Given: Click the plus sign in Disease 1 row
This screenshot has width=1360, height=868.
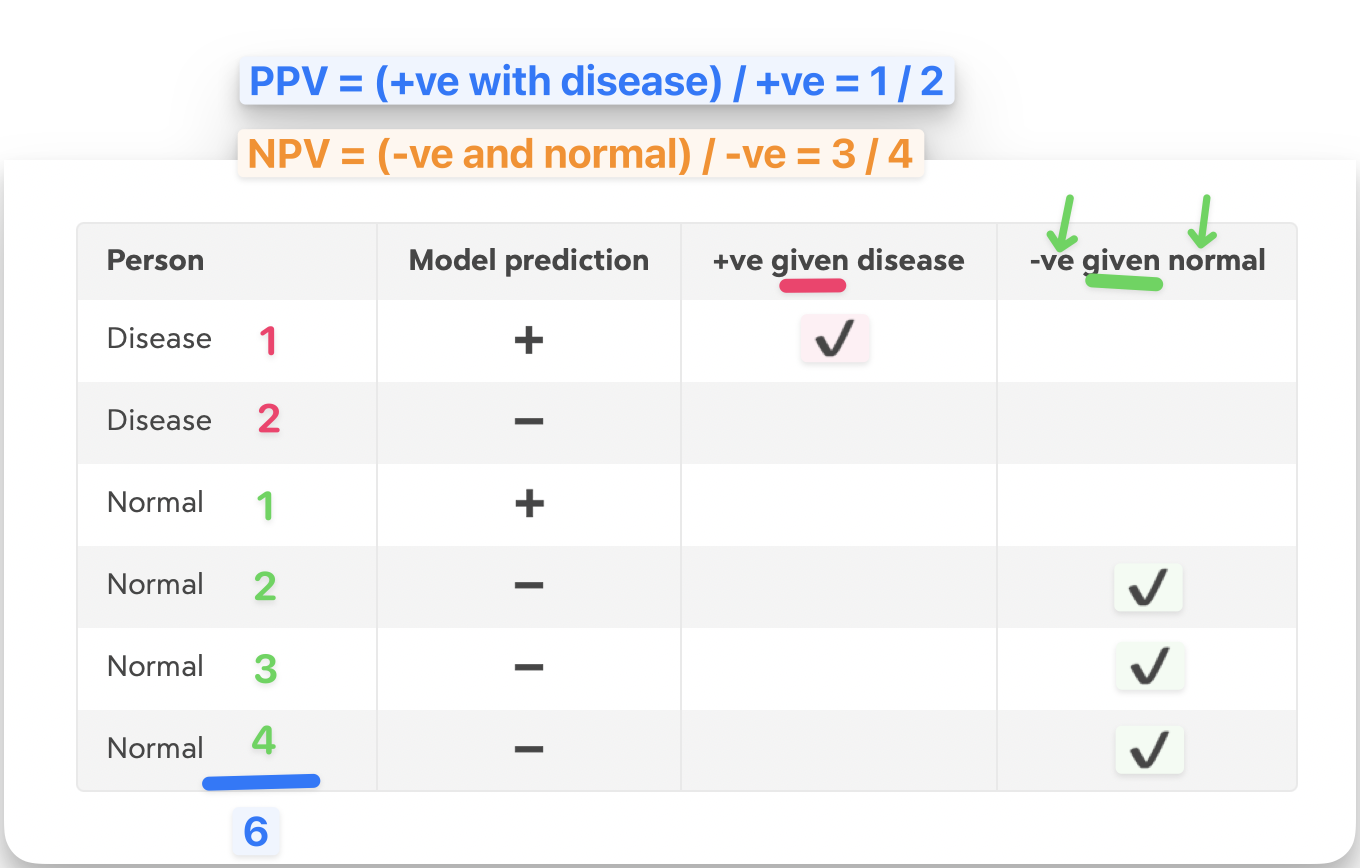Looking at the screenshot, I should (x=528, y=341).
